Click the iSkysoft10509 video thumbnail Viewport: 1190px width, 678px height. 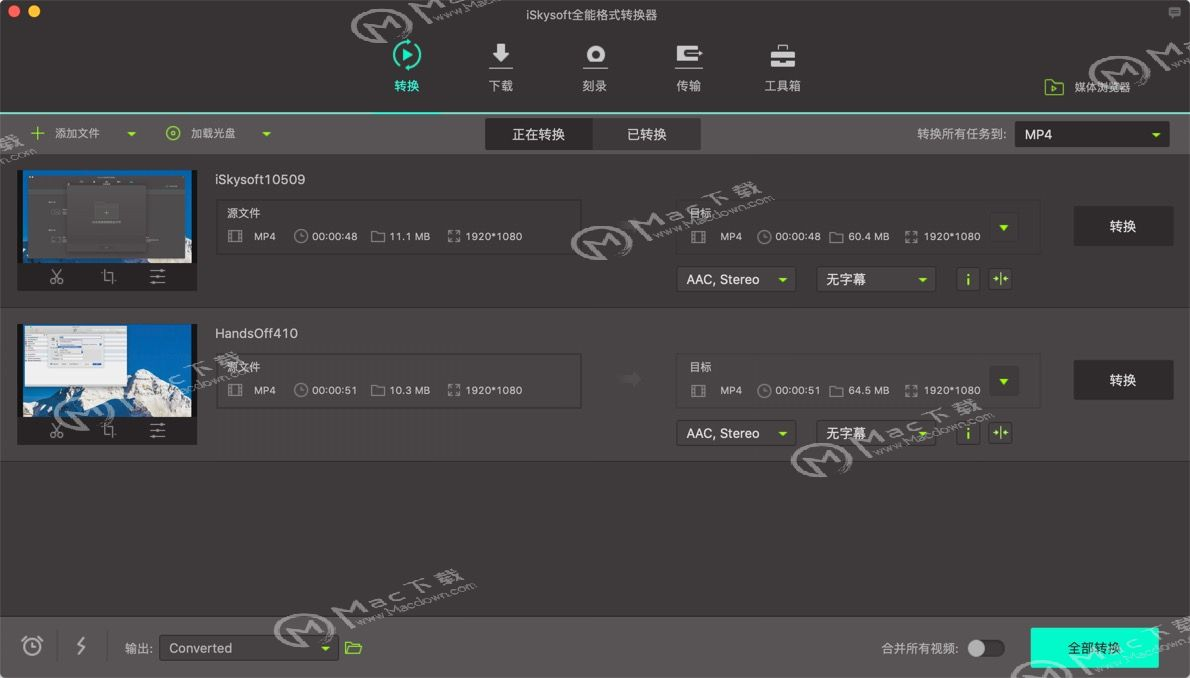pos(107,216)
